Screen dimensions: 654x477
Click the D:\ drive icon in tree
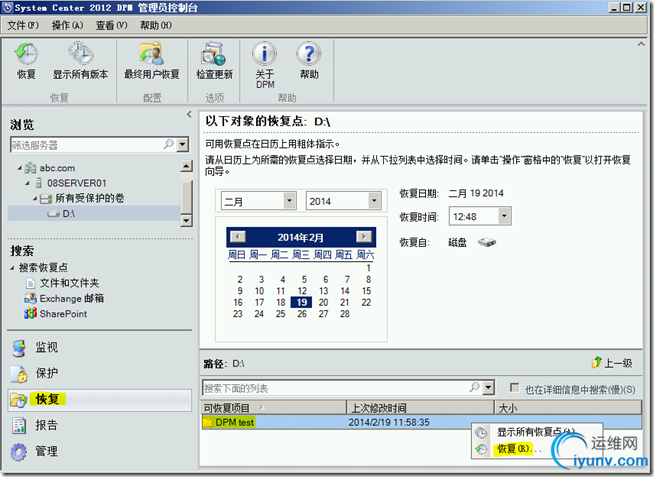pos(53,214)
